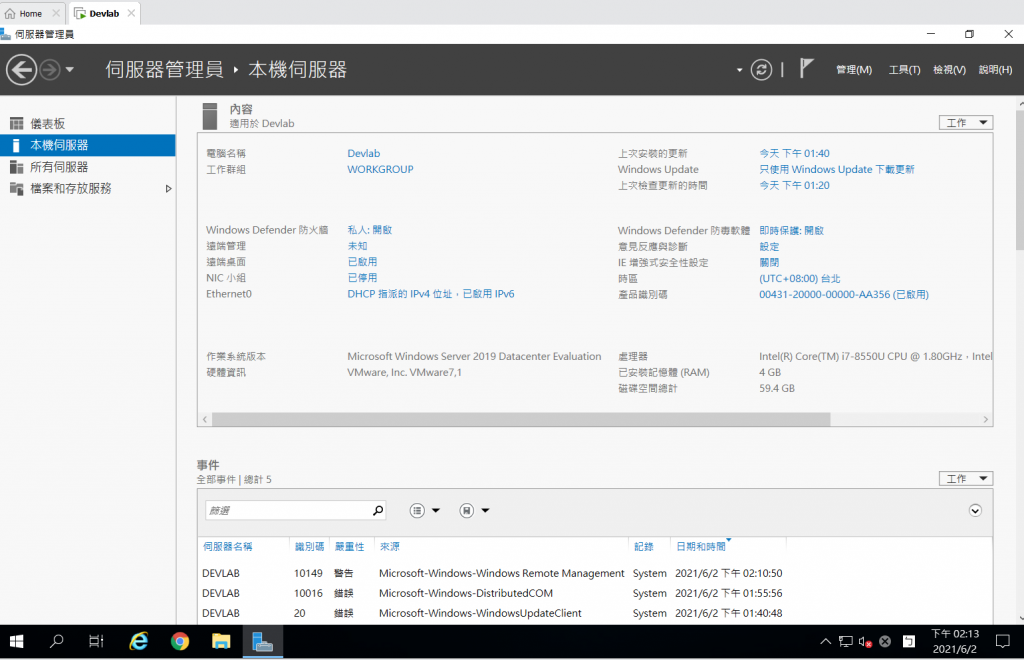Open the 工作 dropdown in 內容 section

click(x=966, y=123)
